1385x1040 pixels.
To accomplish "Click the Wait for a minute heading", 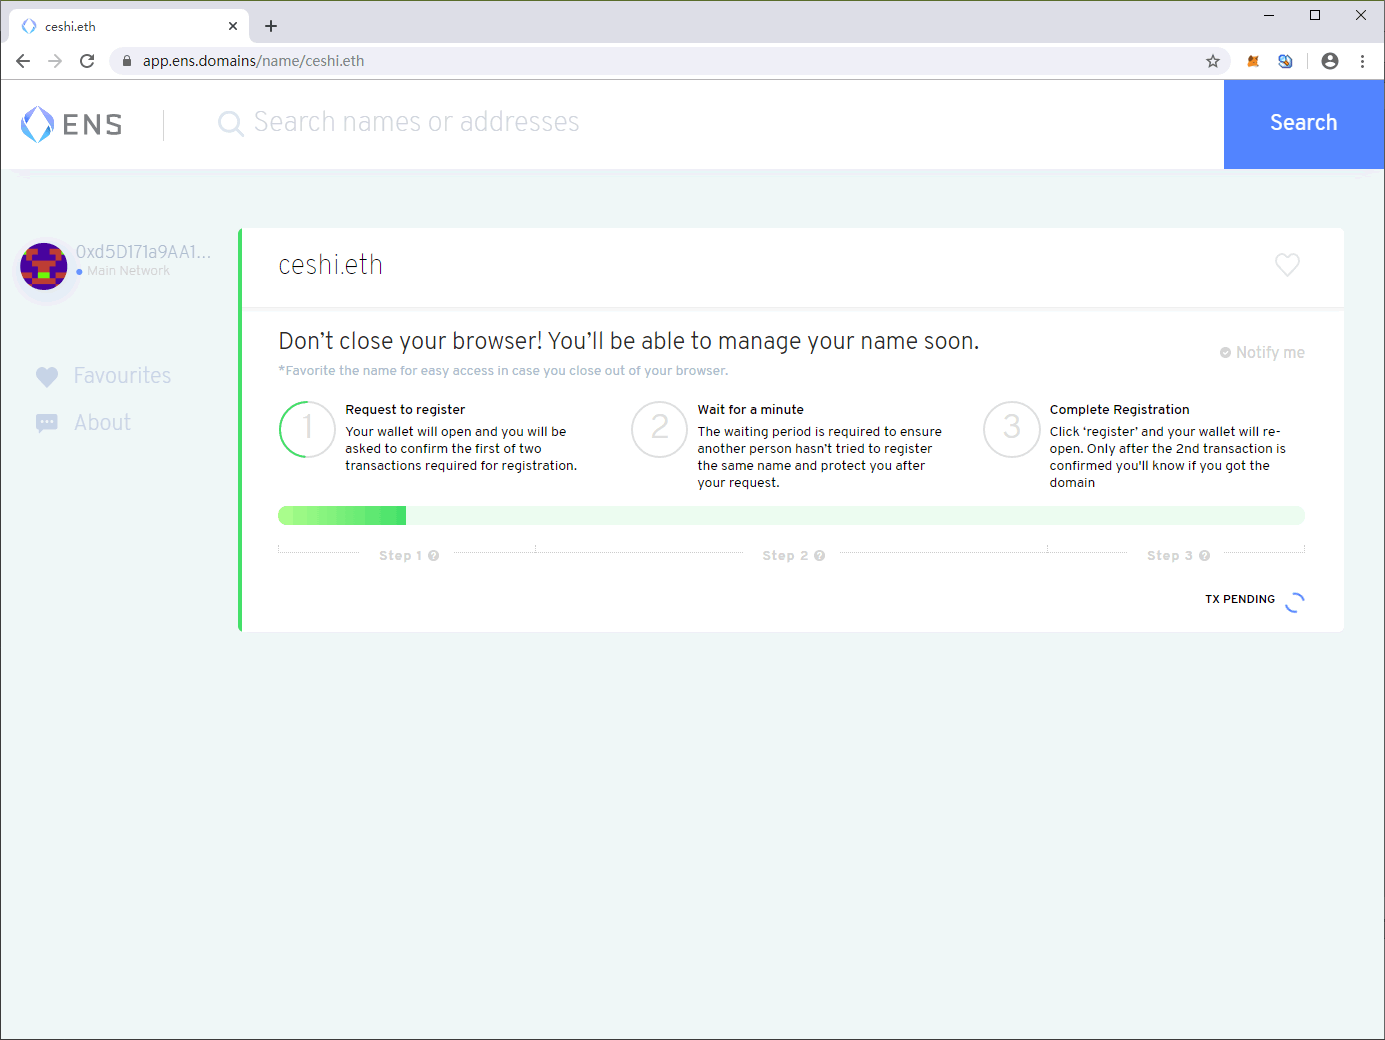I will pyautogui.click(x=751, y=410).
